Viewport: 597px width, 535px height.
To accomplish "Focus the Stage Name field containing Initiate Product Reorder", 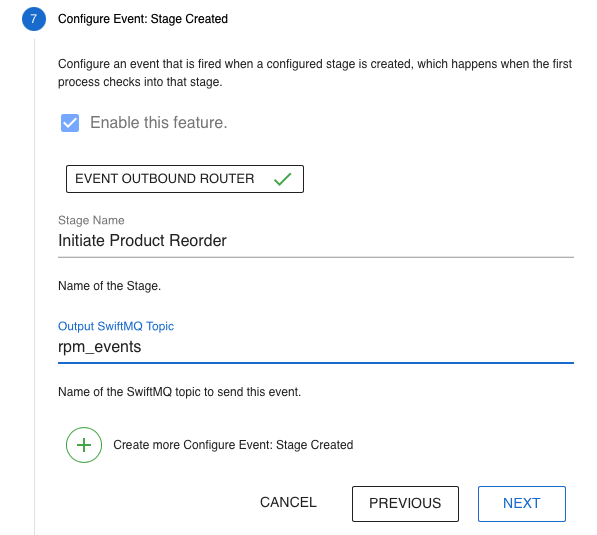I will (x=316, y=241).
